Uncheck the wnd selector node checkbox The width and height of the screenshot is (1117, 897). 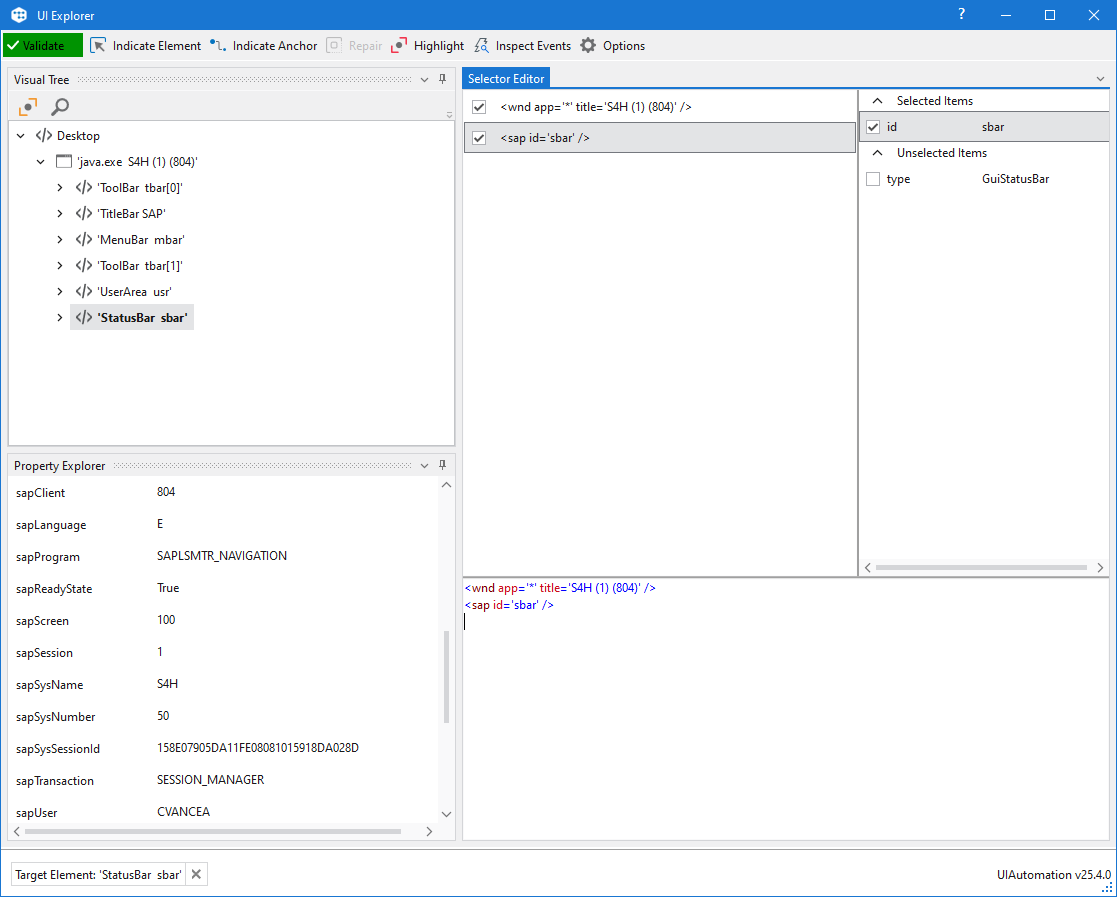pos(478,106)
